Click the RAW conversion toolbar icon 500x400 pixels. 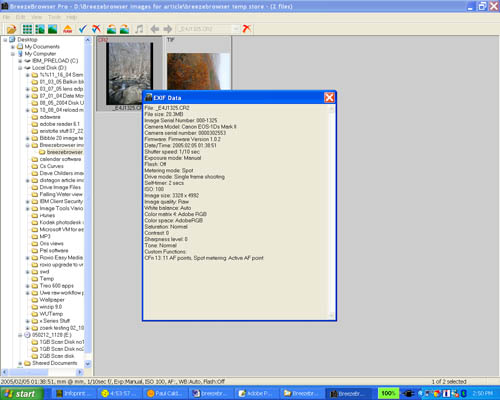click(68, 29)
